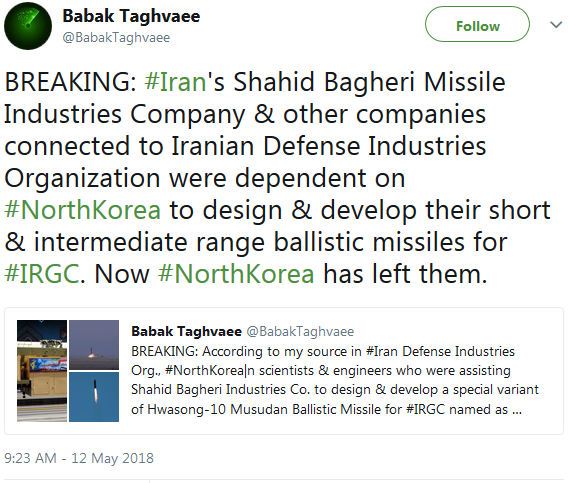
Task: Open the quoted tweet author name
Action: [187, 331]
